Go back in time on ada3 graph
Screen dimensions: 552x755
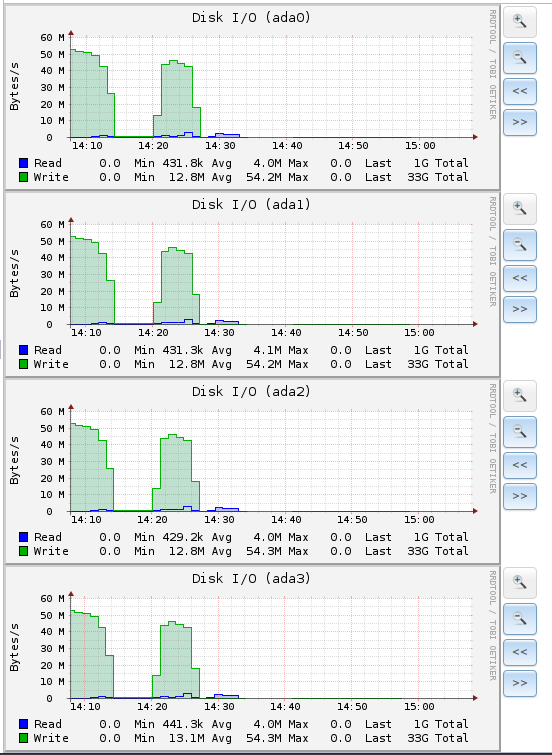pyautogui.click(x=520, y=652)
